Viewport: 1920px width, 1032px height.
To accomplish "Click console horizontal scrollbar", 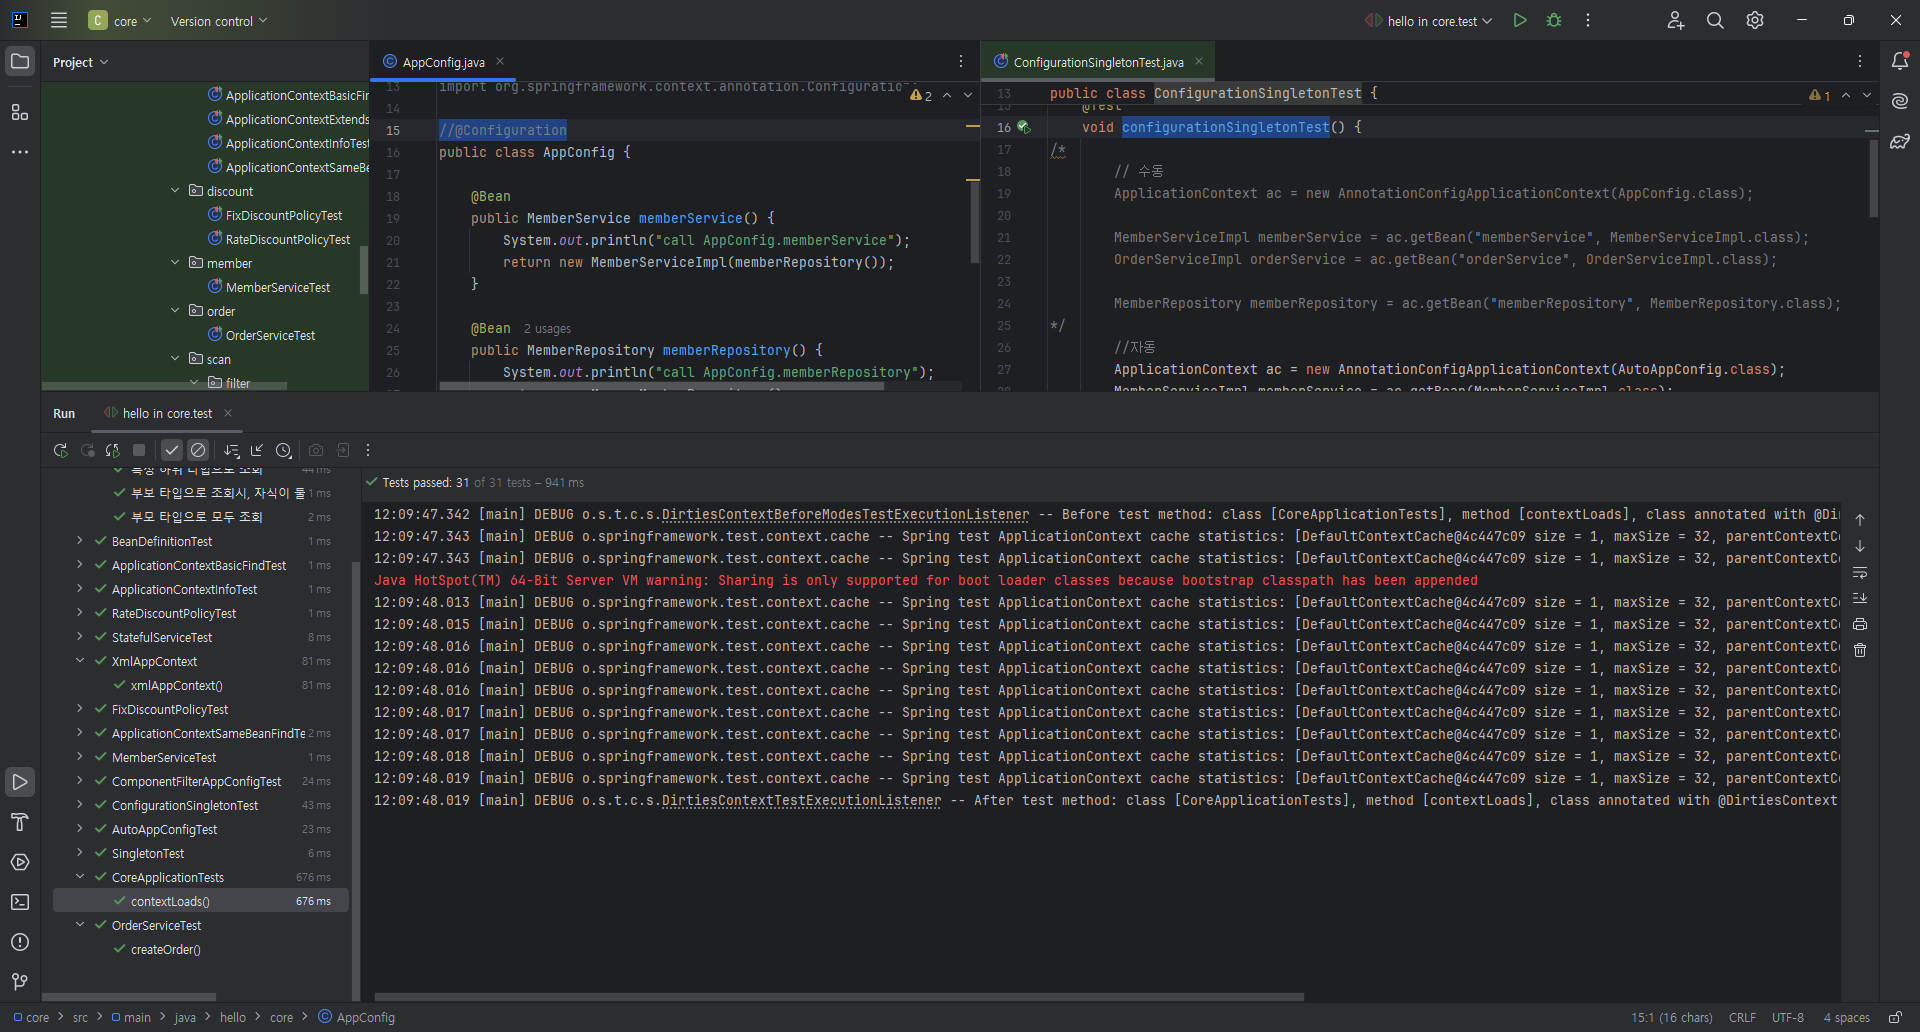I will (839, 997).
